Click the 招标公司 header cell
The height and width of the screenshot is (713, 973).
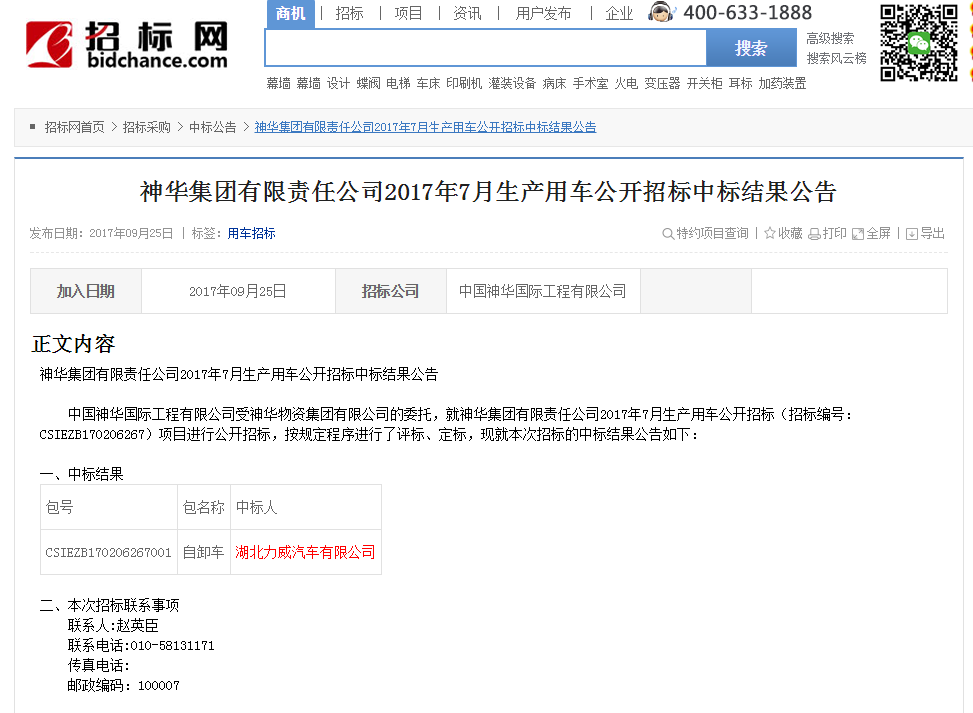[390, 291]
